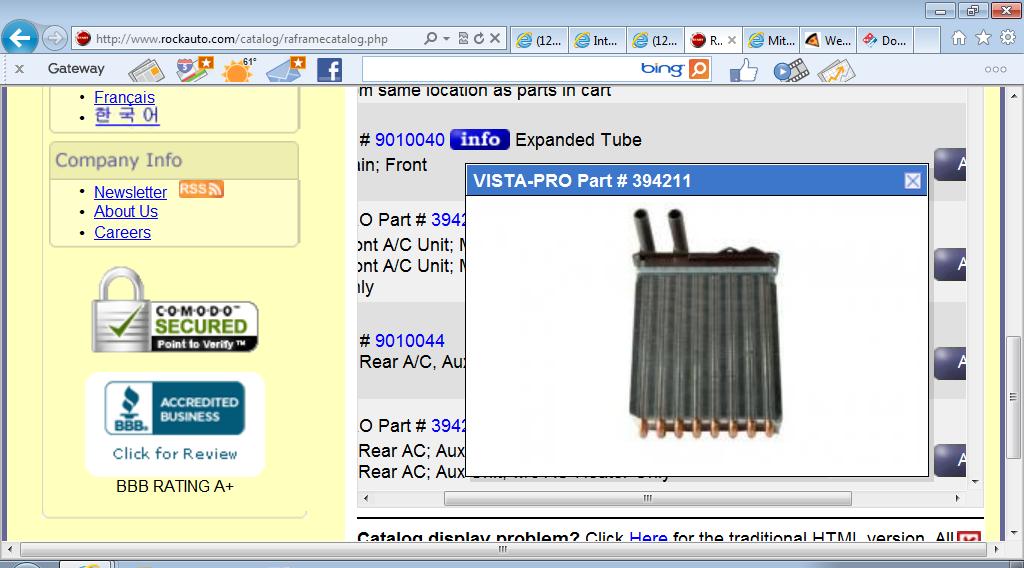
Task: Click the catalog frame horizontal scrollbar thumb
Action: [647, 498]
